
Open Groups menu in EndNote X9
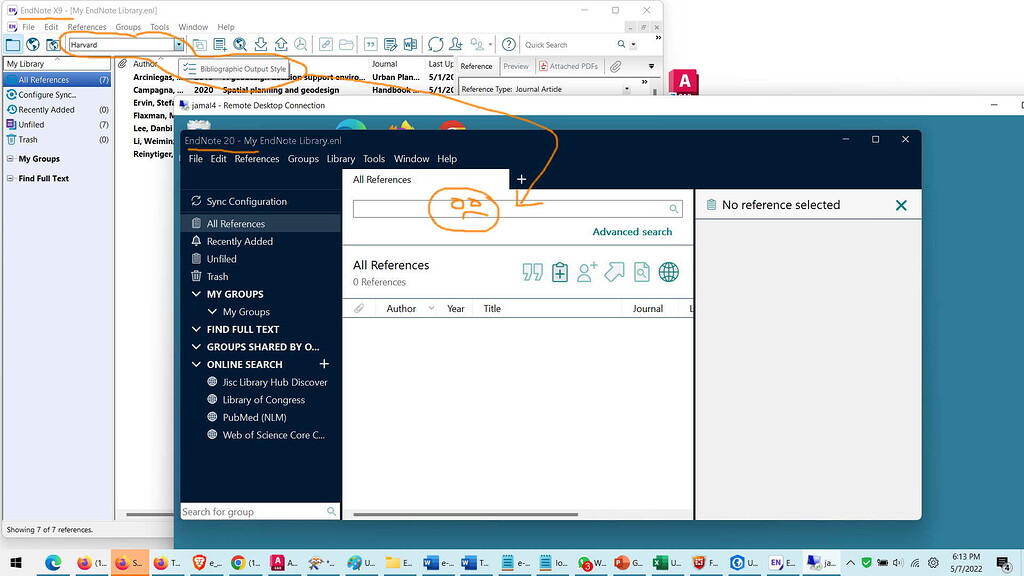128,27
